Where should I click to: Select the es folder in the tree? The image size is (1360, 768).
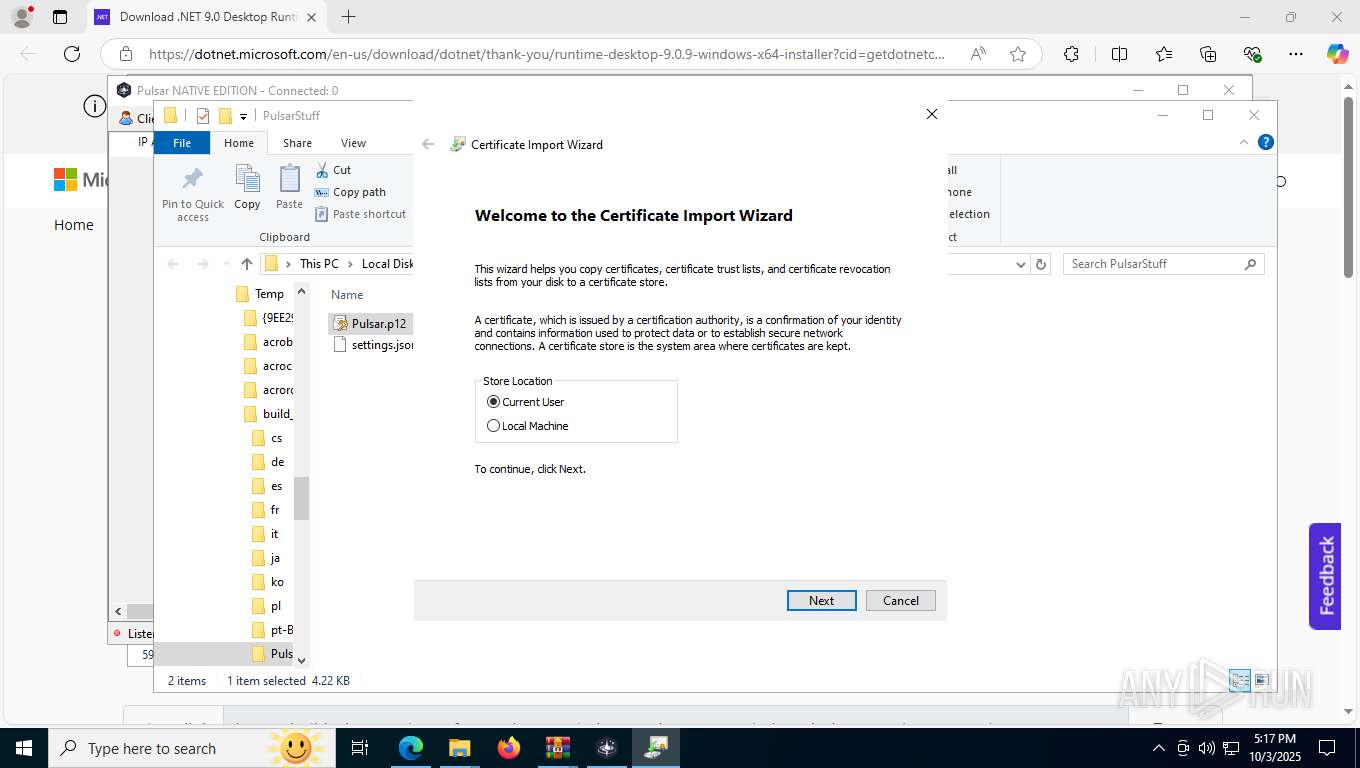pos(268,486)
